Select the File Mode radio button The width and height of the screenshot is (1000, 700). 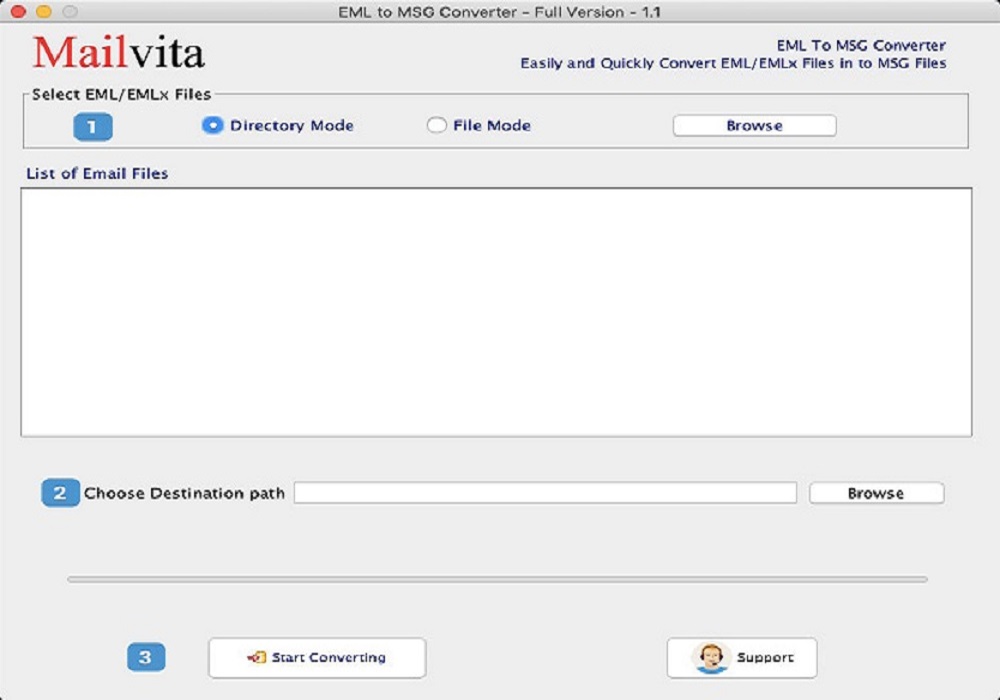437,126
